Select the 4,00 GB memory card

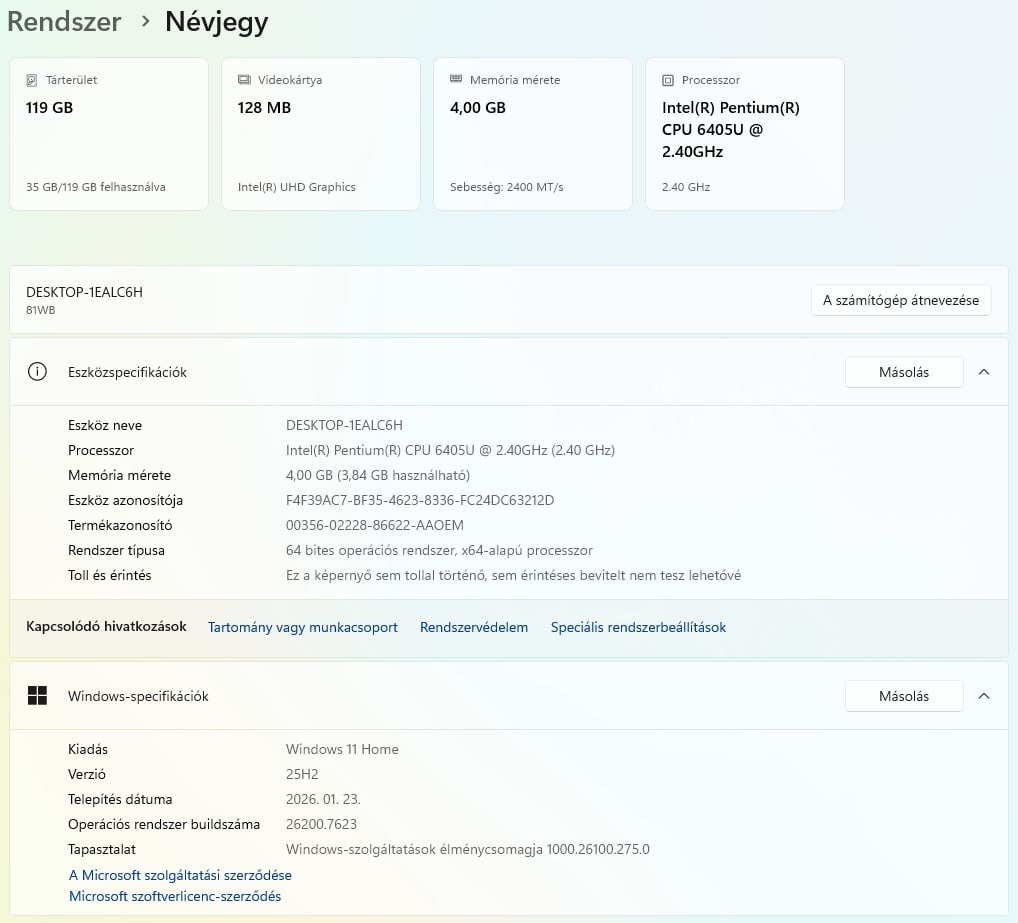coord(532,135)
